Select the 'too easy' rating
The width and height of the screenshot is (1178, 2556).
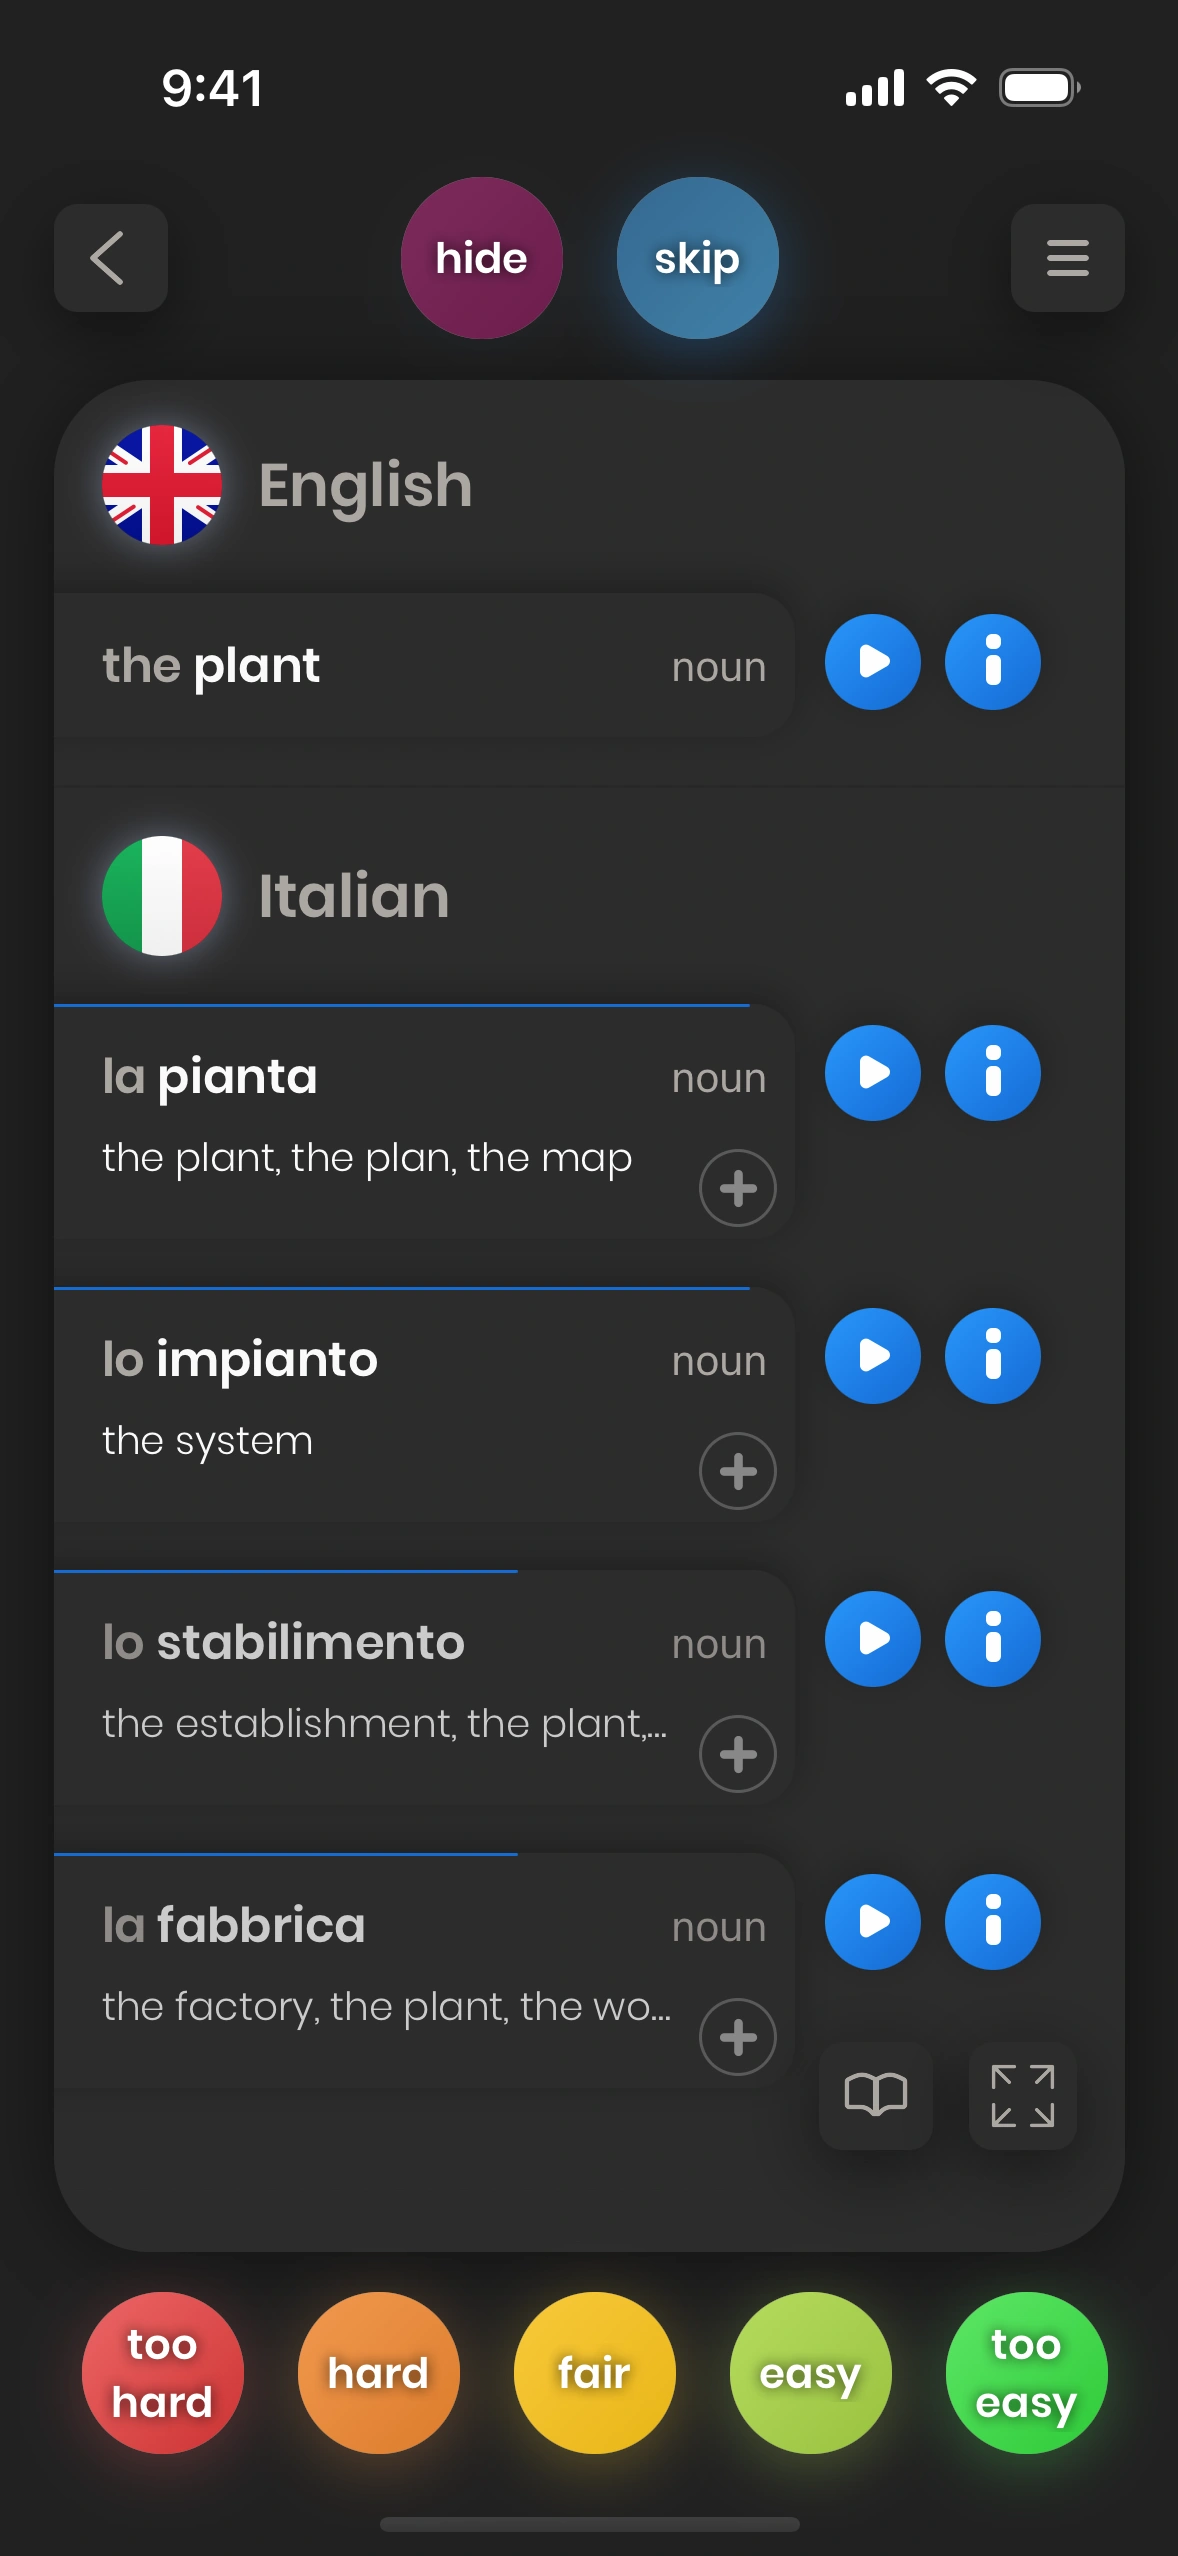[x=1026, y=2372]
